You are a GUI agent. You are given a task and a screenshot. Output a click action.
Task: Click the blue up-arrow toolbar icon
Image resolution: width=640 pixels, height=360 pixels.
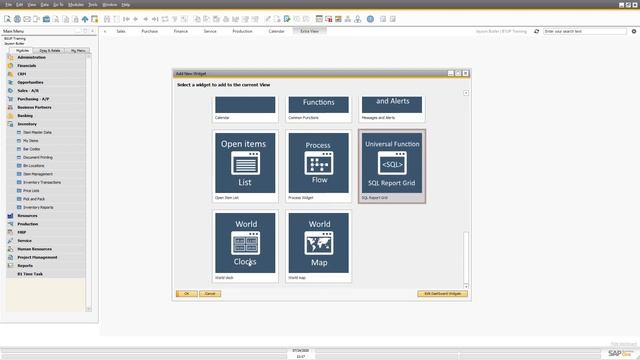point(85,19)
